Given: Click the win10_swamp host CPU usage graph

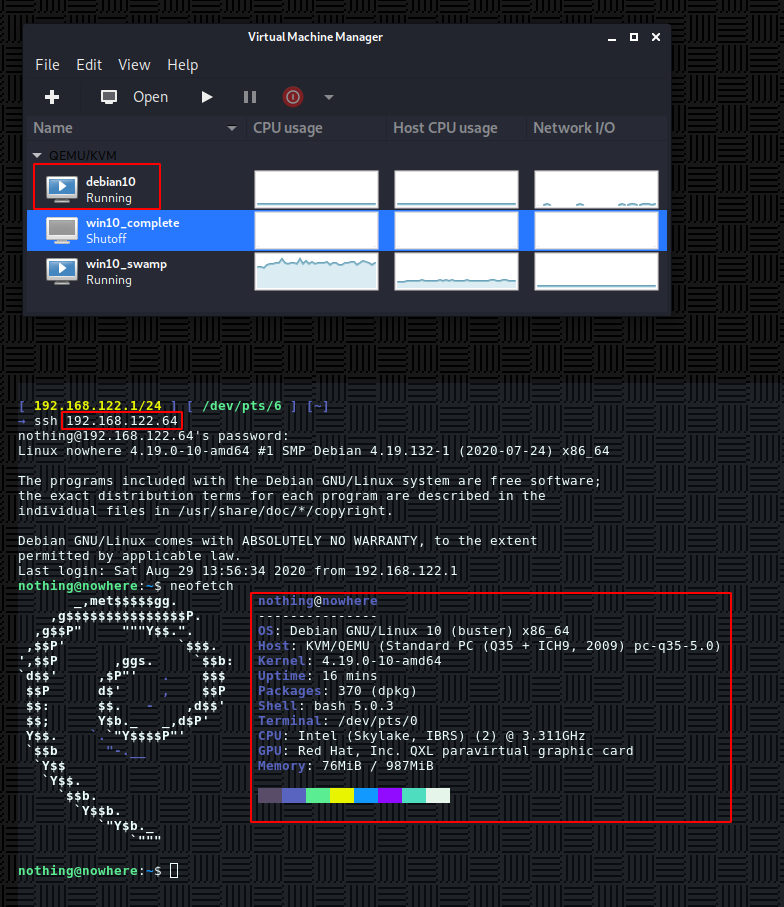Looking at the screenshot, I should click(457, 271).
